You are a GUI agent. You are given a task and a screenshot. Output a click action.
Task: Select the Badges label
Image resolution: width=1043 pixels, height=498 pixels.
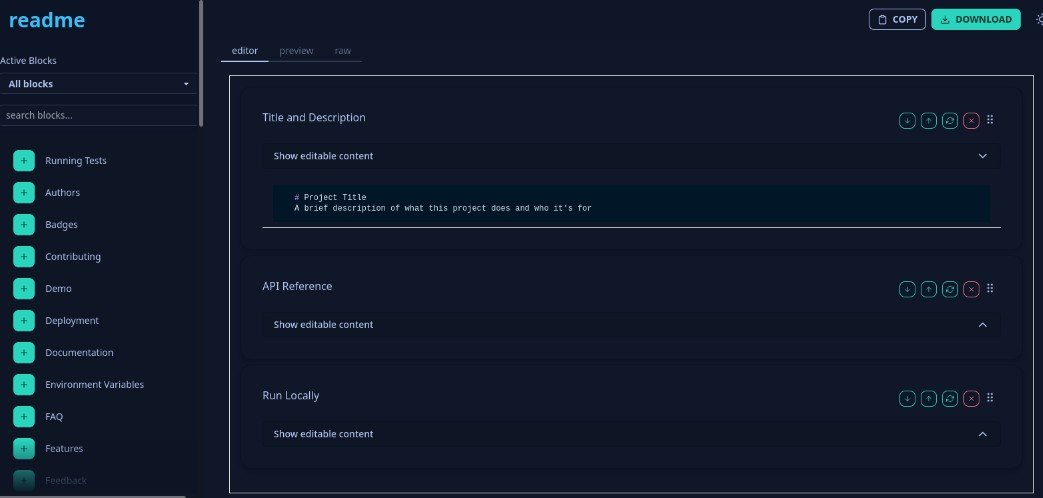tap(61, 224)
